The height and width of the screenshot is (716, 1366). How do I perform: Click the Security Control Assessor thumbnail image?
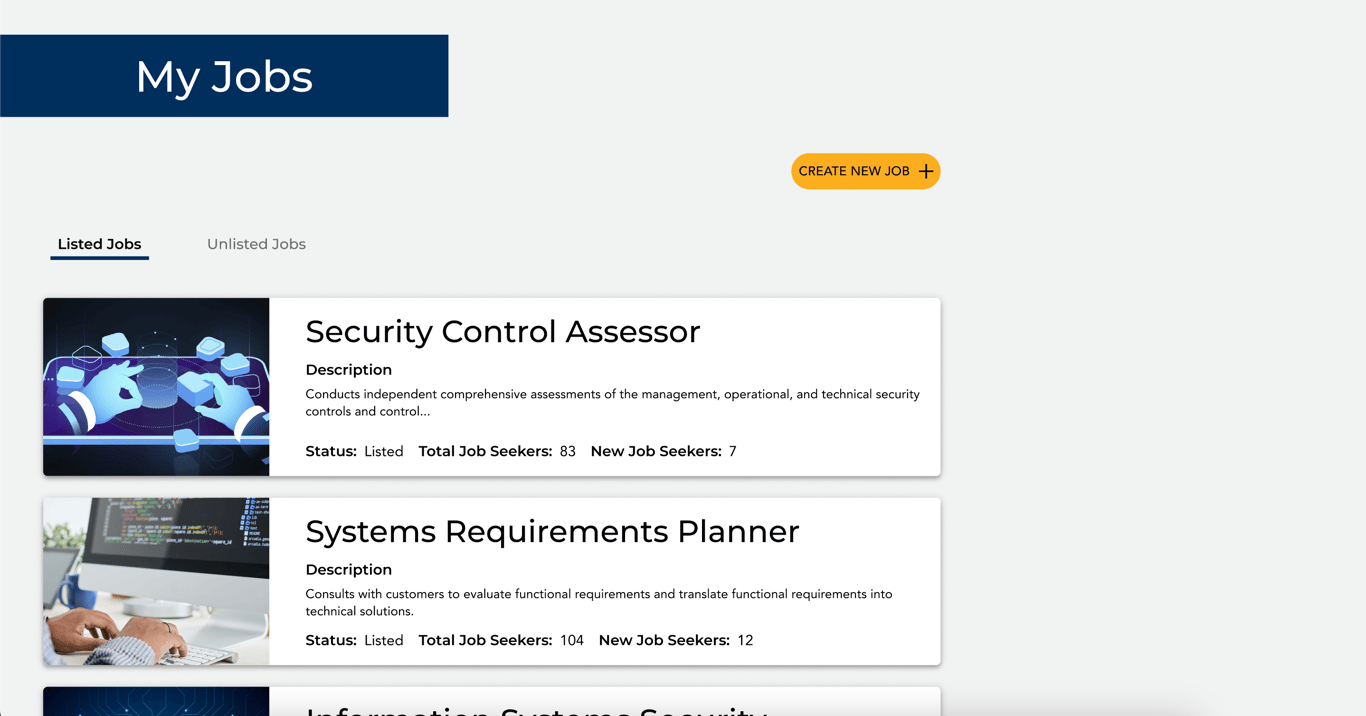156,387
